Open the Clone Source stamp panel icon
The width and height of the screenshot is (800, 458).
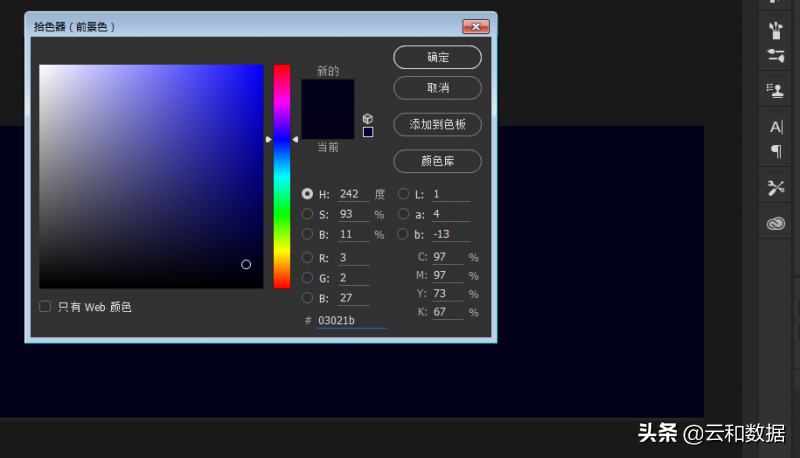pos(775,90)
